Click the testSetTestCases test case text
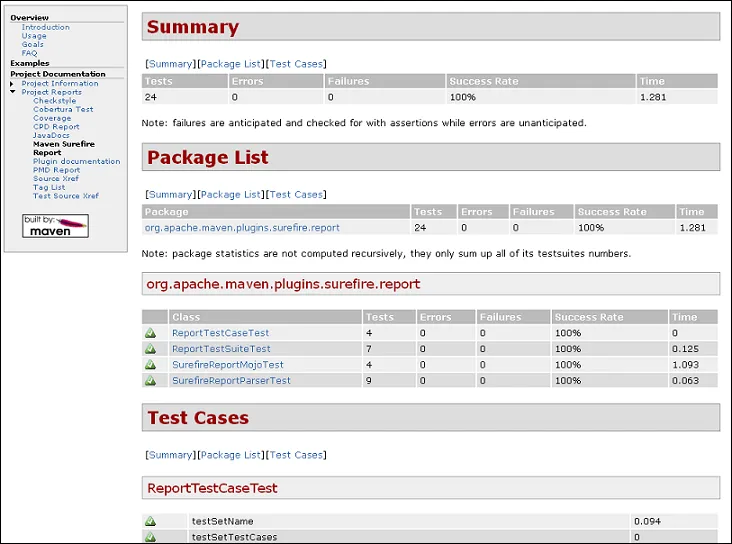Viewport: 732px width, 544px height. pyautogui.click(x=234, y=537)
